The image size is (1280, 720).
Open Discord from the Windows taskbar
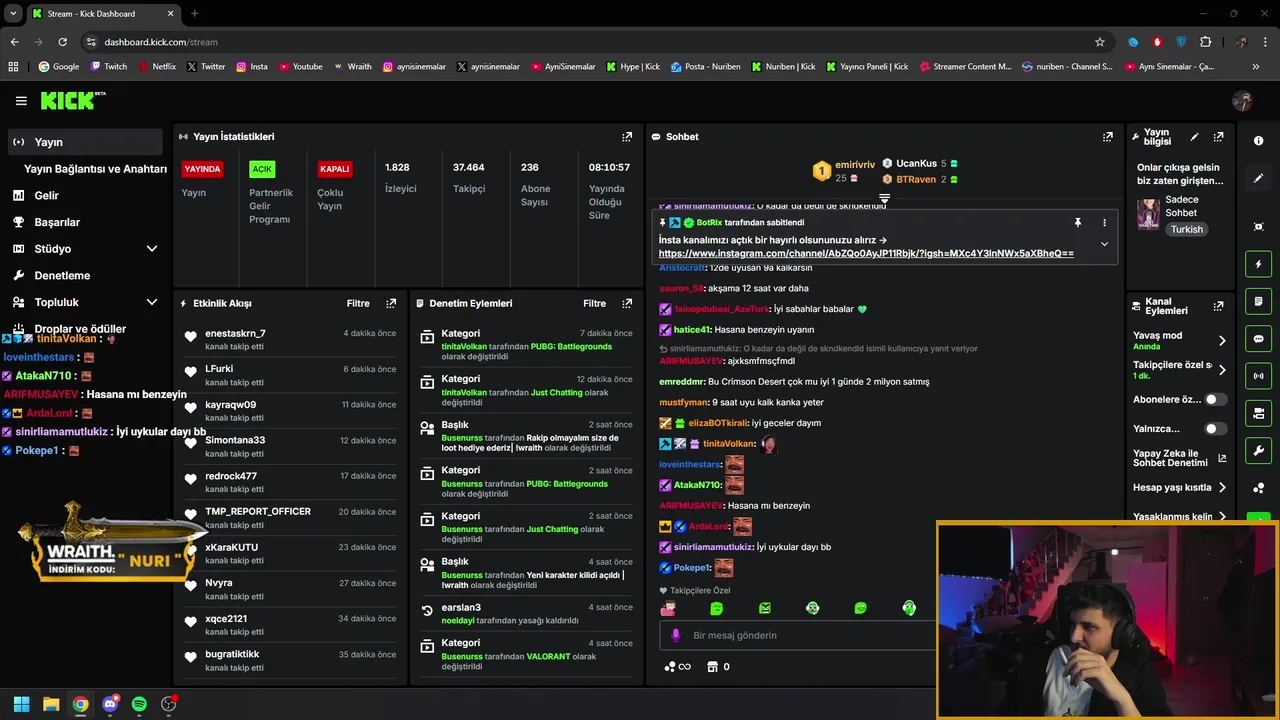click(x=110, y=704)
